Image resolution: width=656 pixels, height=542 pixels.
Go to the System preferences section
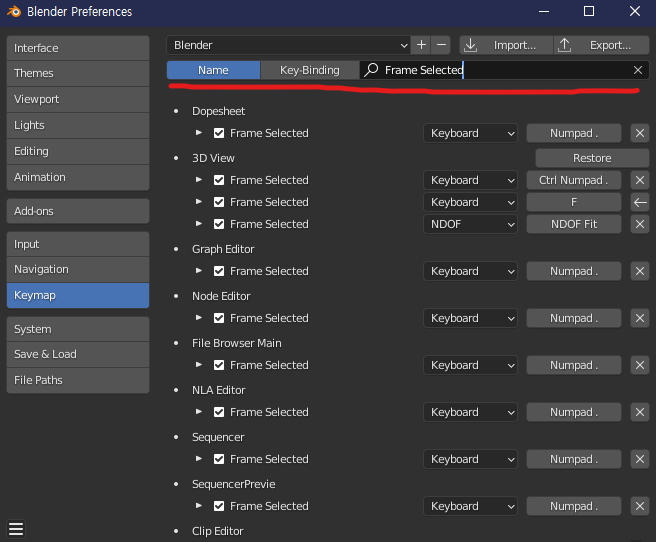coord(78,329)
